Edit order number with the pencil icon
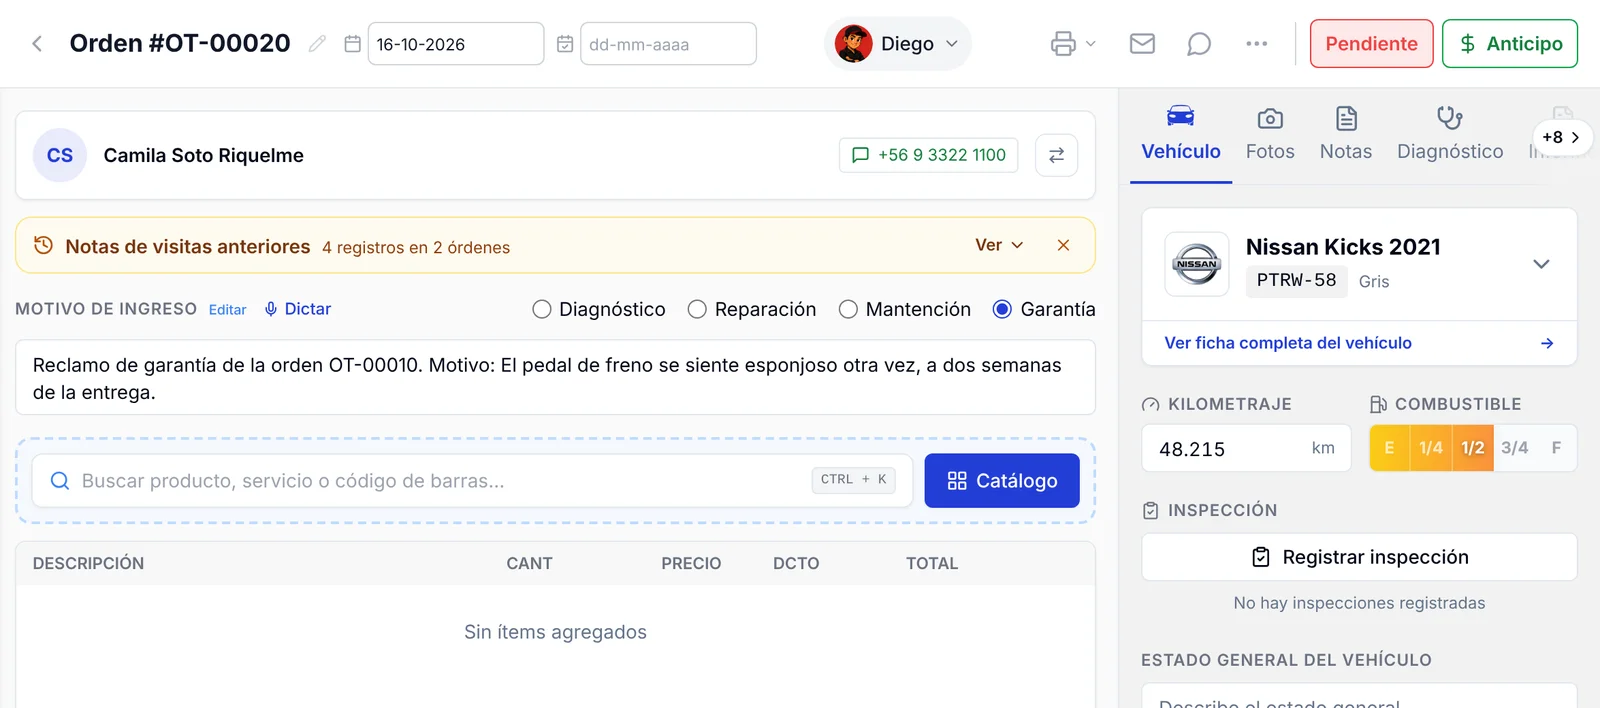This screenshot has width=1600, height=708. pyautogui.click(x=317, y=44)
